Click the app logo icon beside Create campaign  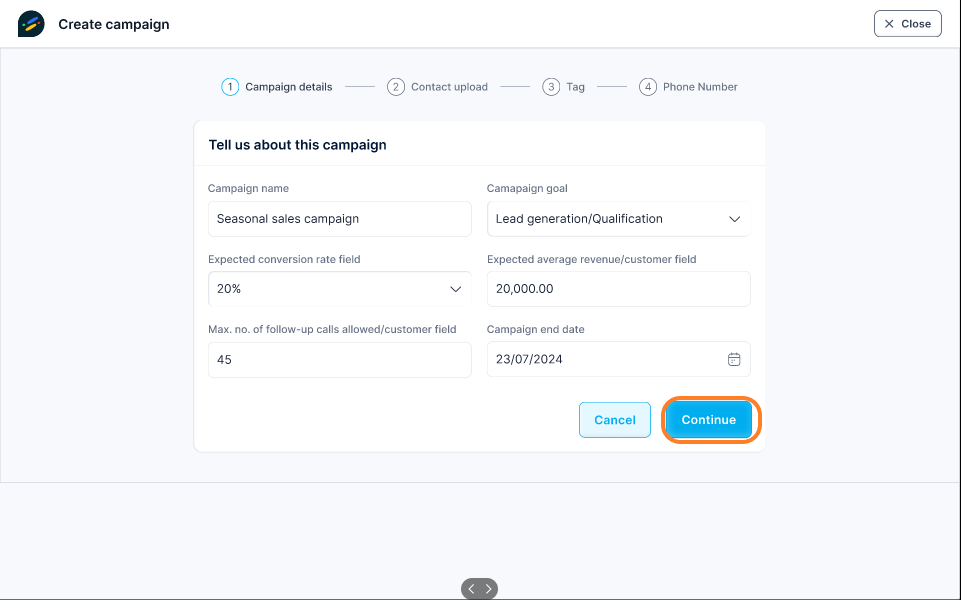pos(31,24)
